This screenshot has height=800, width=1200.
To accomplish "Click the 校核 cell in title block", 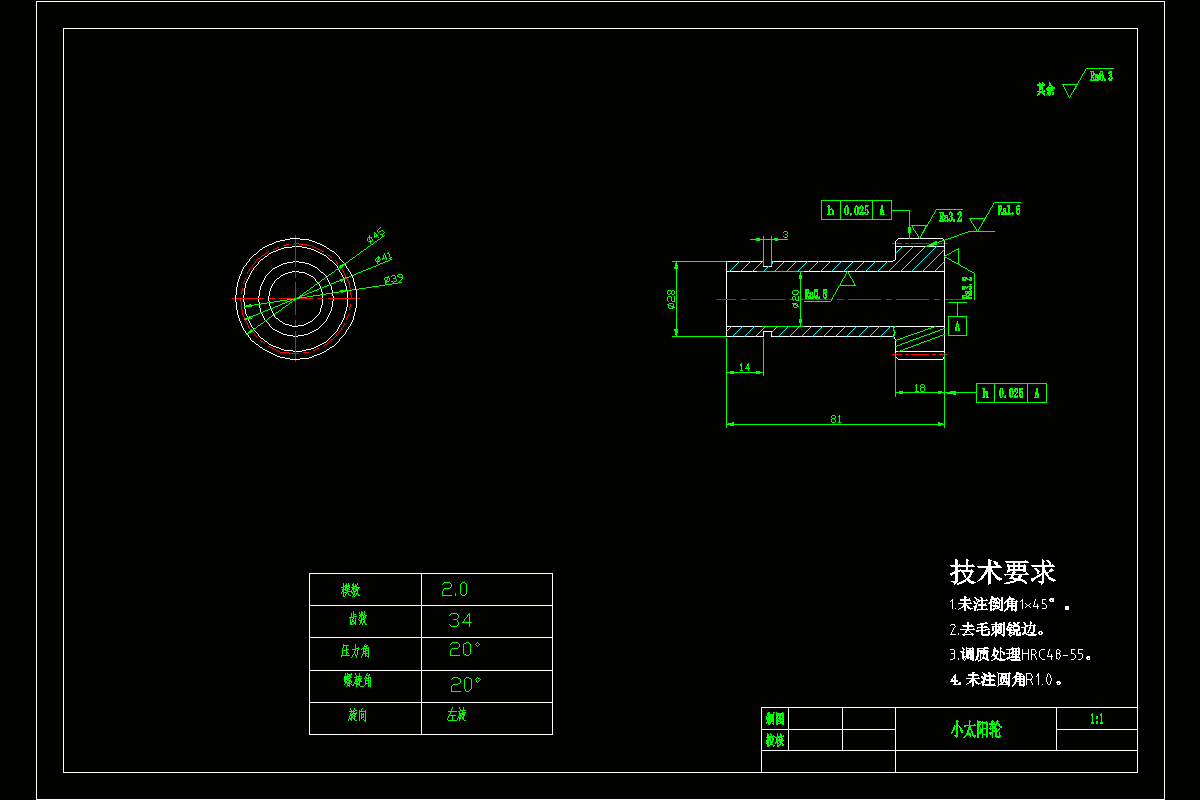I will (x=775, y=740).
